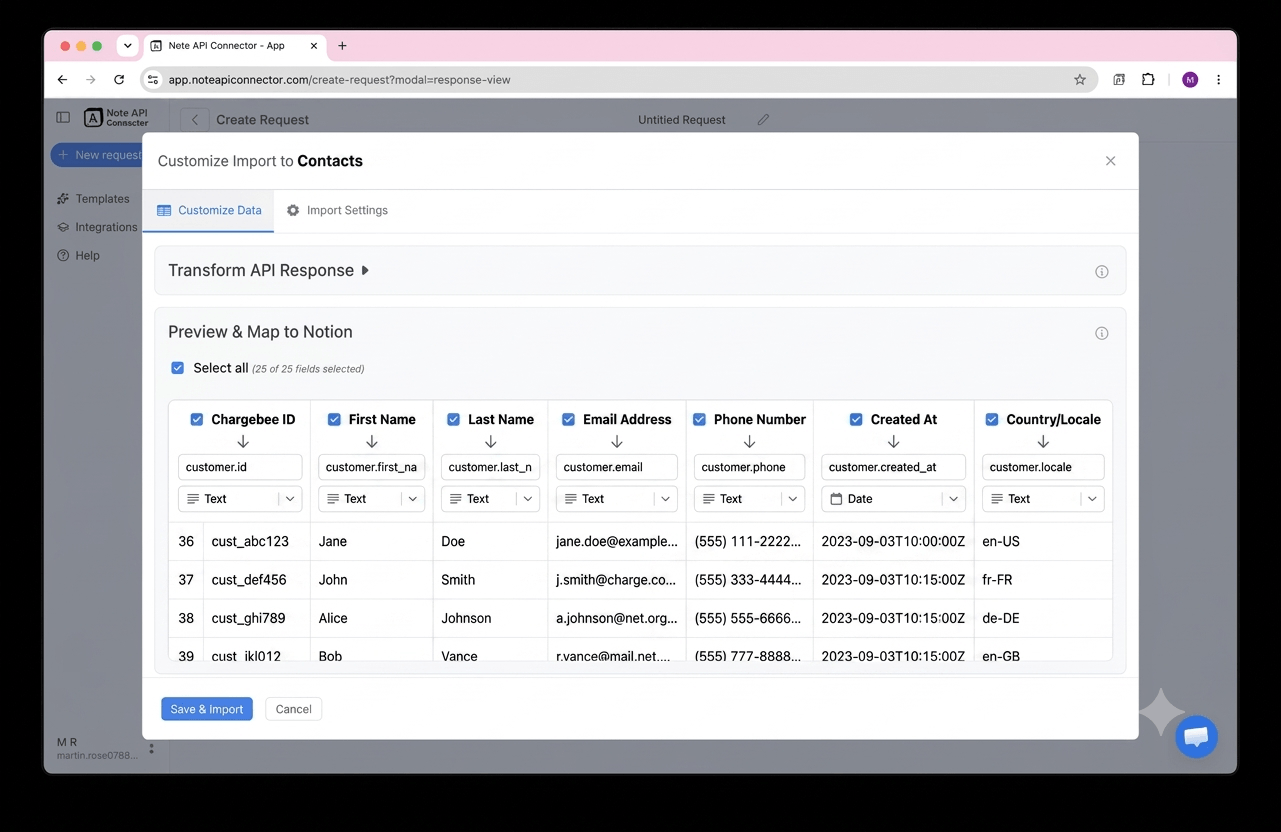1281x832 pixels.
Task: Edit the customer.id field mapping input
Action: click(x=240, y=467)
